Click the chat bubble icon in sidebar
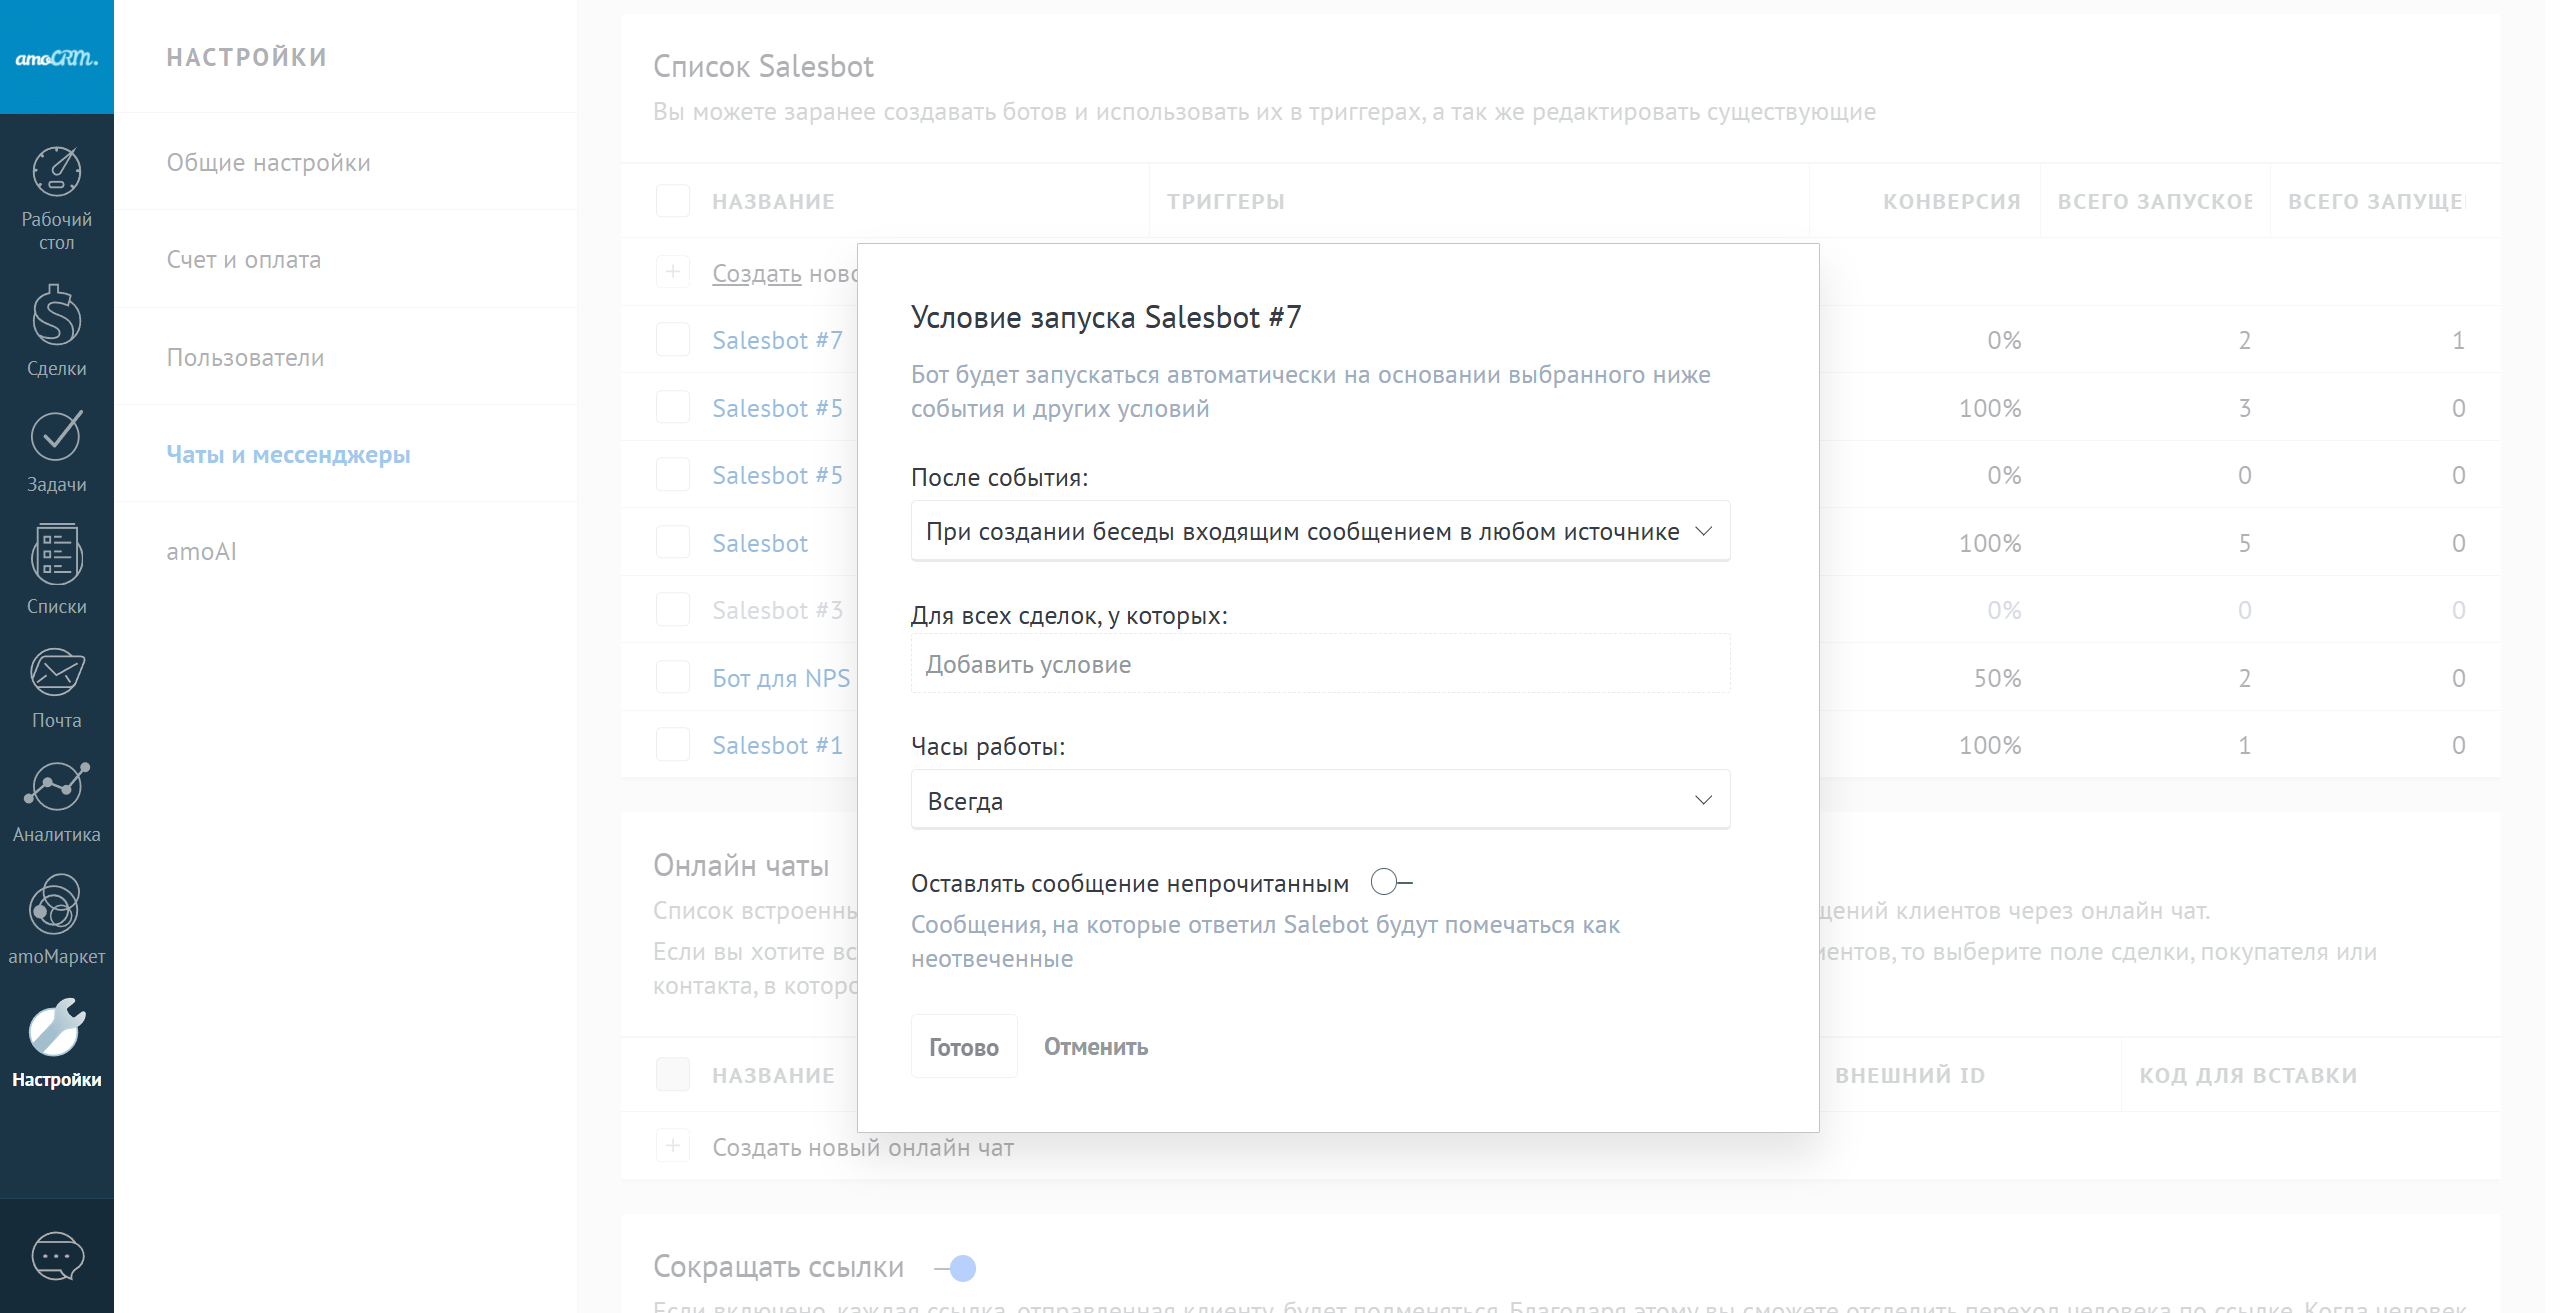Screen dimensions: 2560x1313 [x=57, y=1256]
